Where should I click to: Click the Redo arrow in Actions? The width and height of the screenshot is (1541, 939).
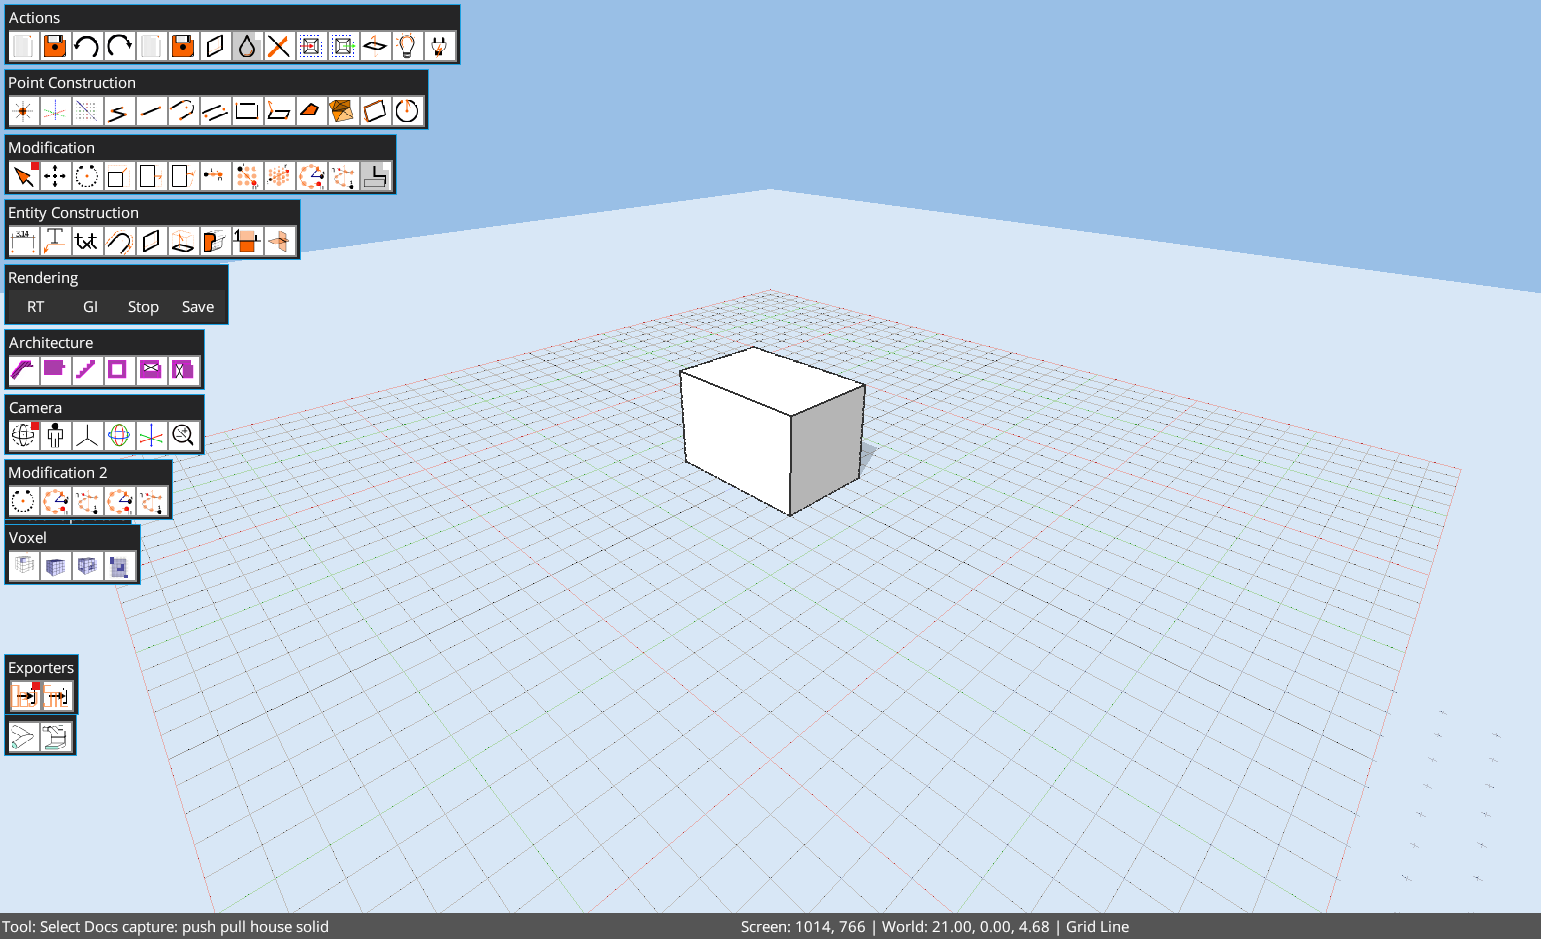[119, 46]
